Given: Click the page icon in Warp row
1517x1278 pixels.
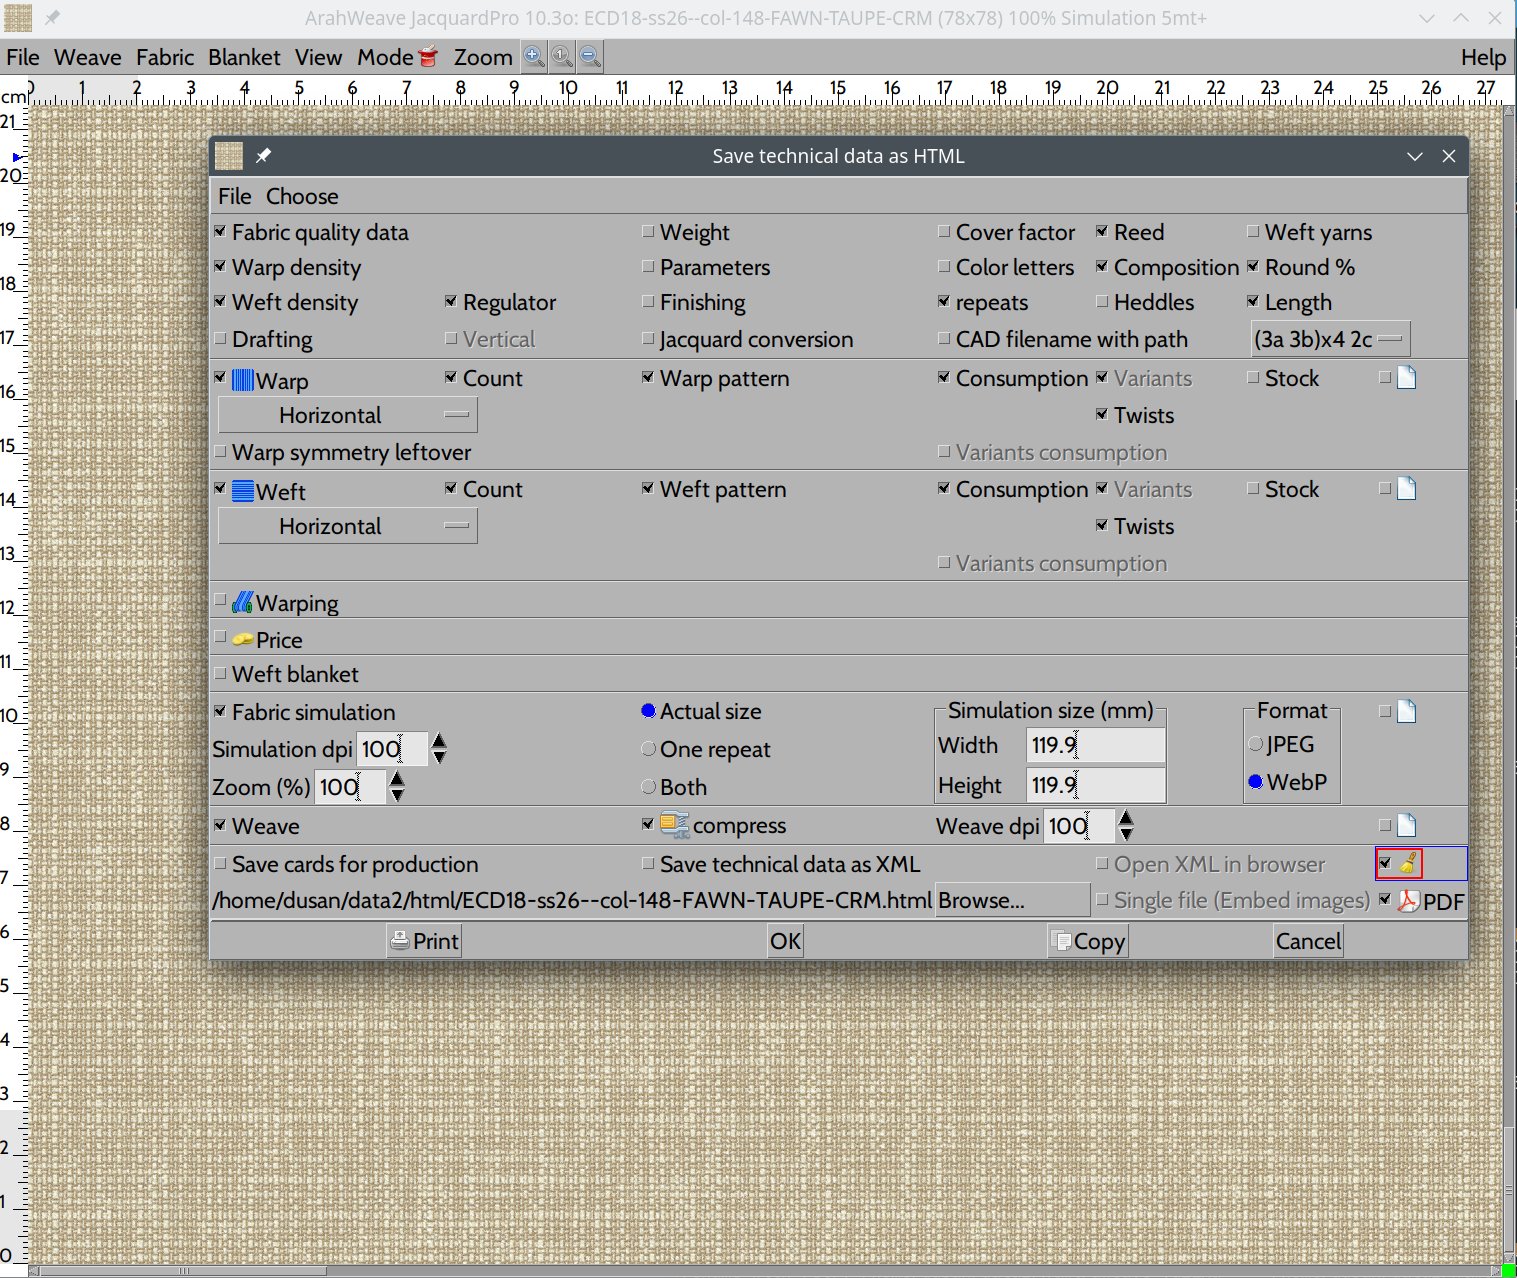Looking at the screenshot, I should [x=1406, y=378].
